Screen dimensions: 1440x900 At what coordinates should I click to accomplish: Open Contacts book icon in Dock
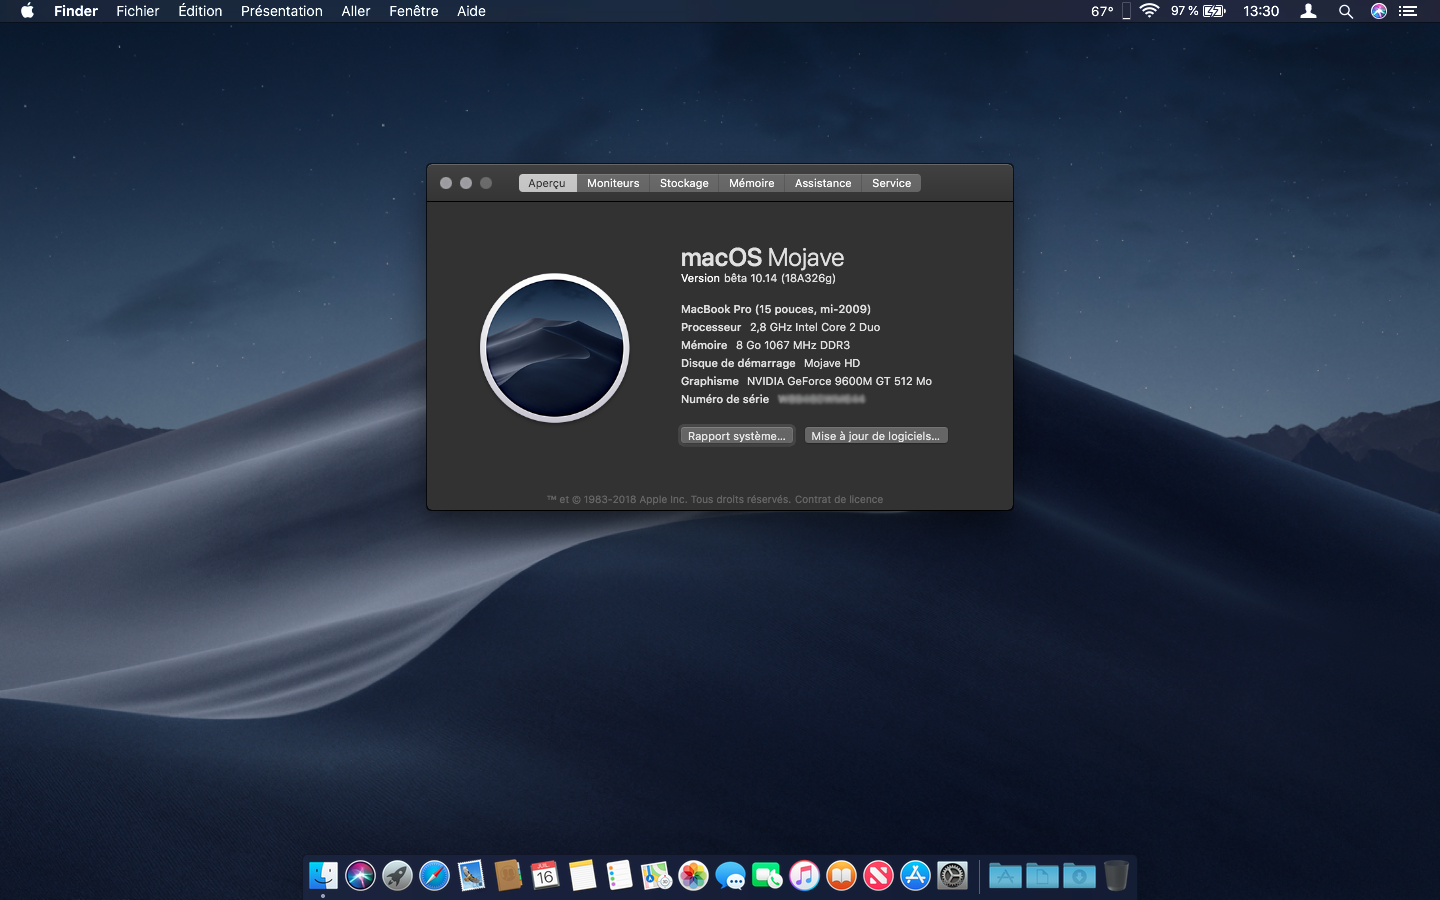[508, 876]
